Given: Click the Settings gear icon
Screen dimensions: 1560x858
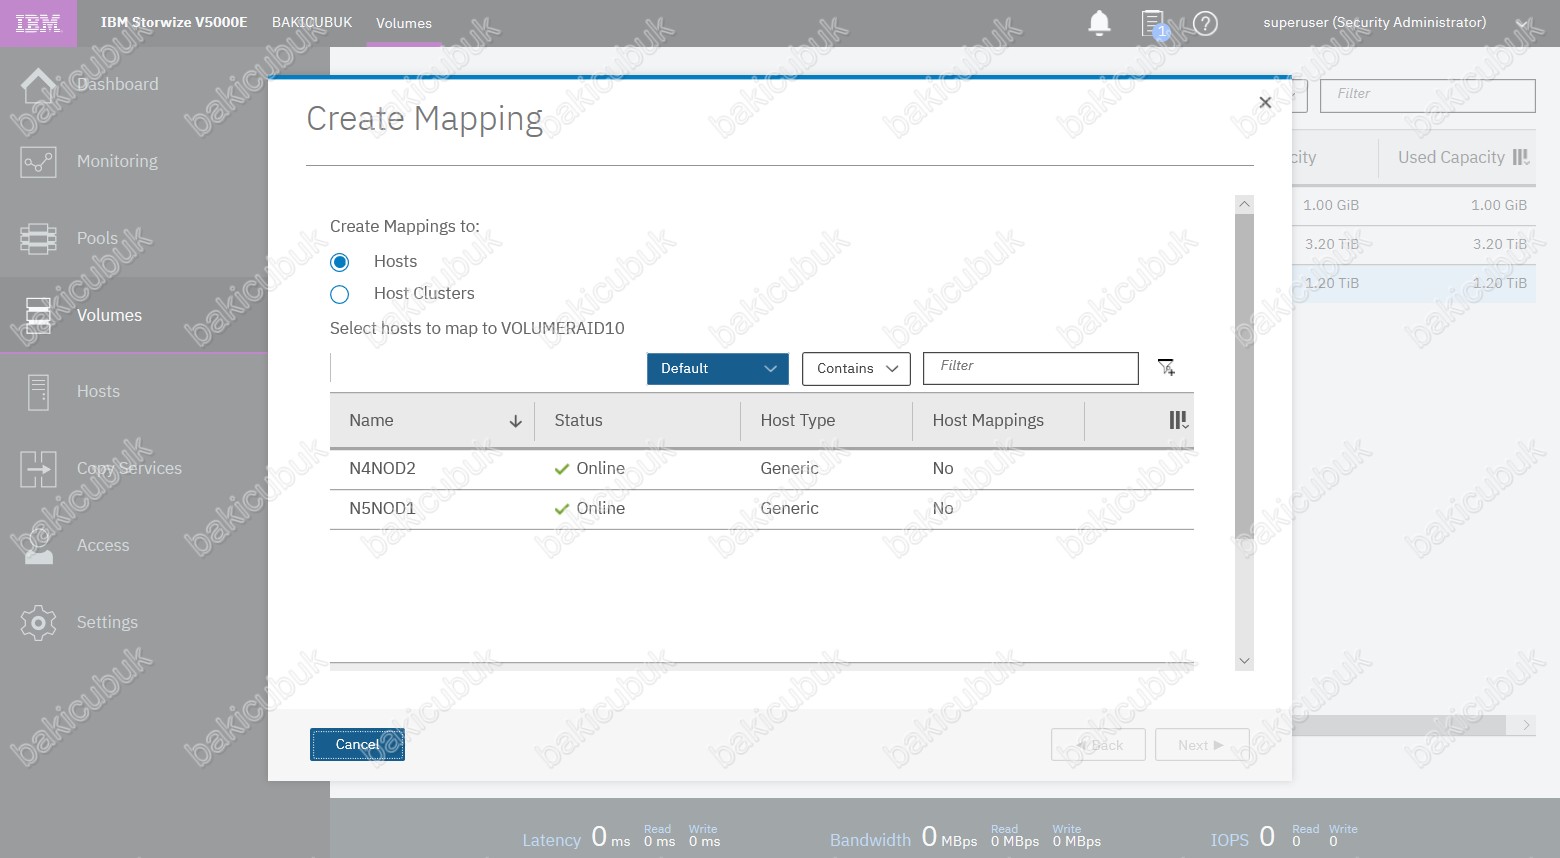Looking at the screenshot, I should point(38,622).
